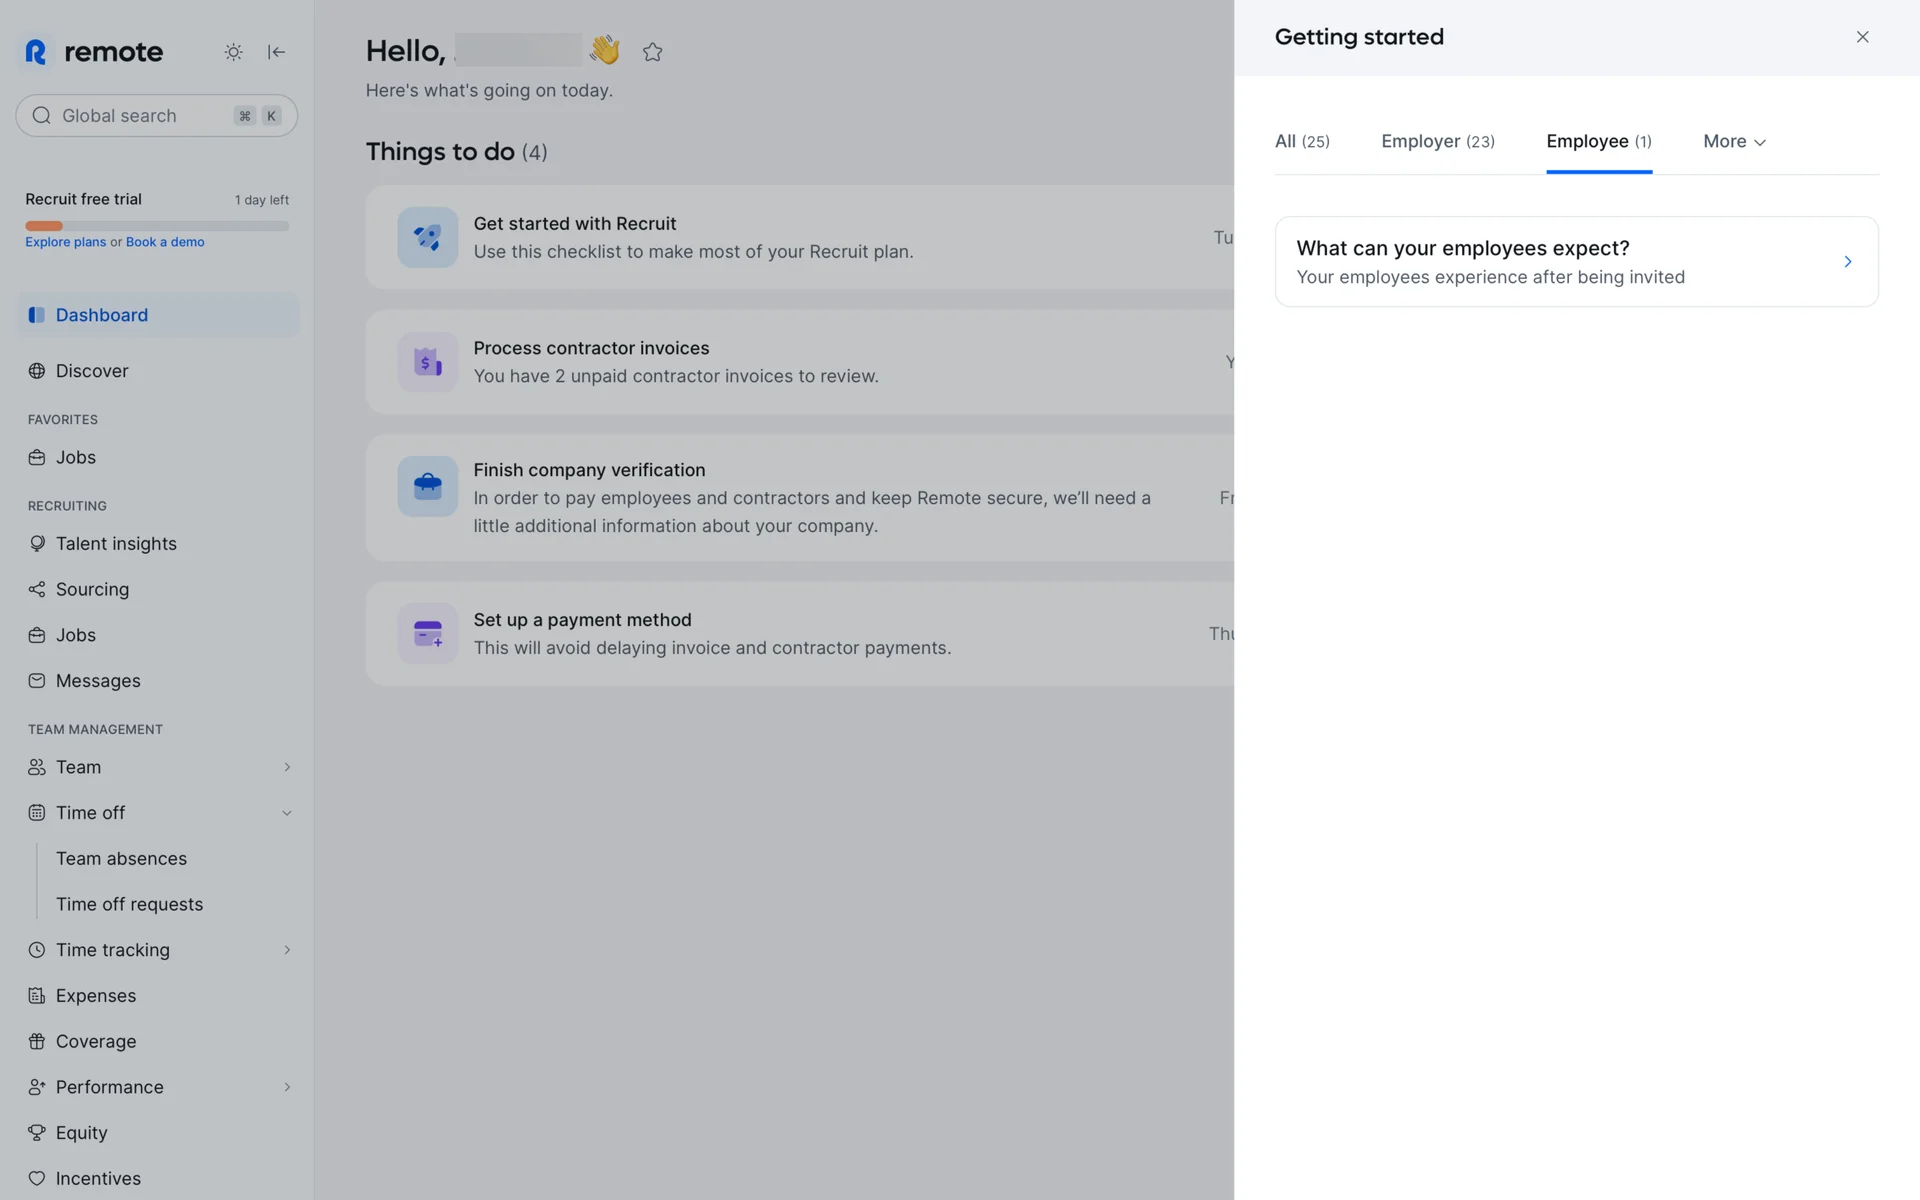Click the Global search field

click(140, 116)
